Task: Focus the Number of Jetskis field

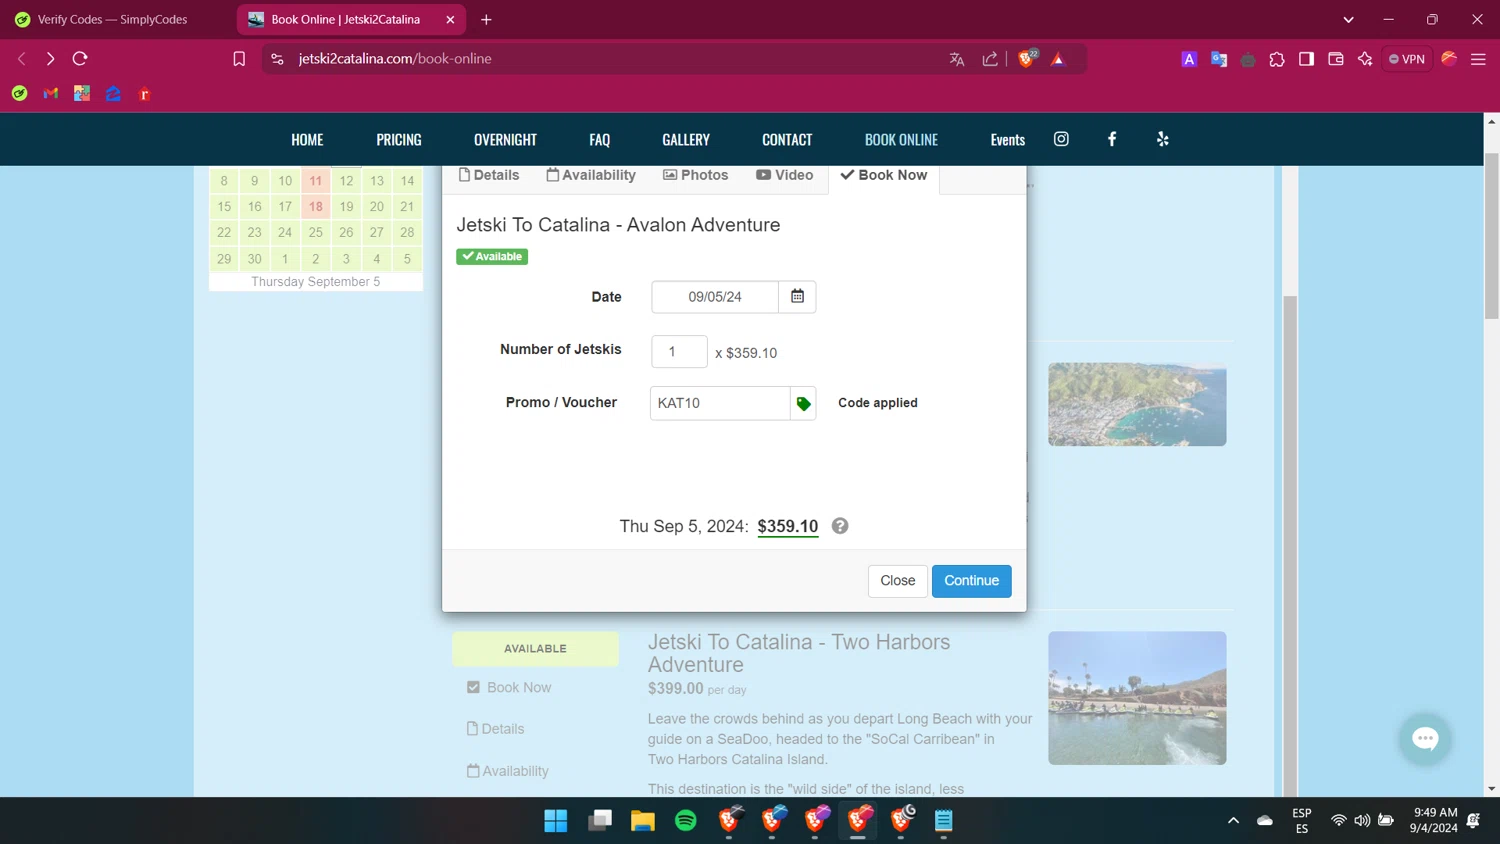Action: pos(679,352)
